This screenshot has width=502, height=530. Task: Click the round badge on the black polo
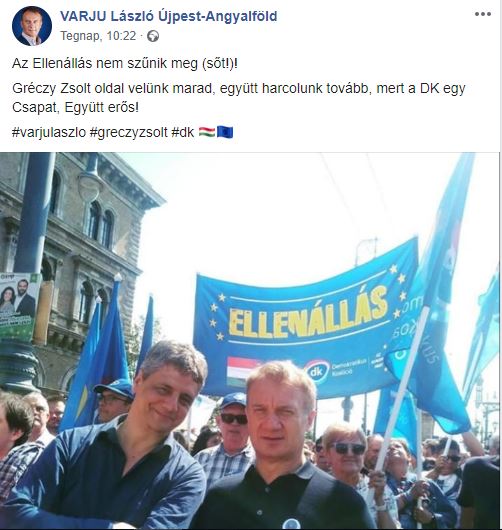(x=291, y=524)
